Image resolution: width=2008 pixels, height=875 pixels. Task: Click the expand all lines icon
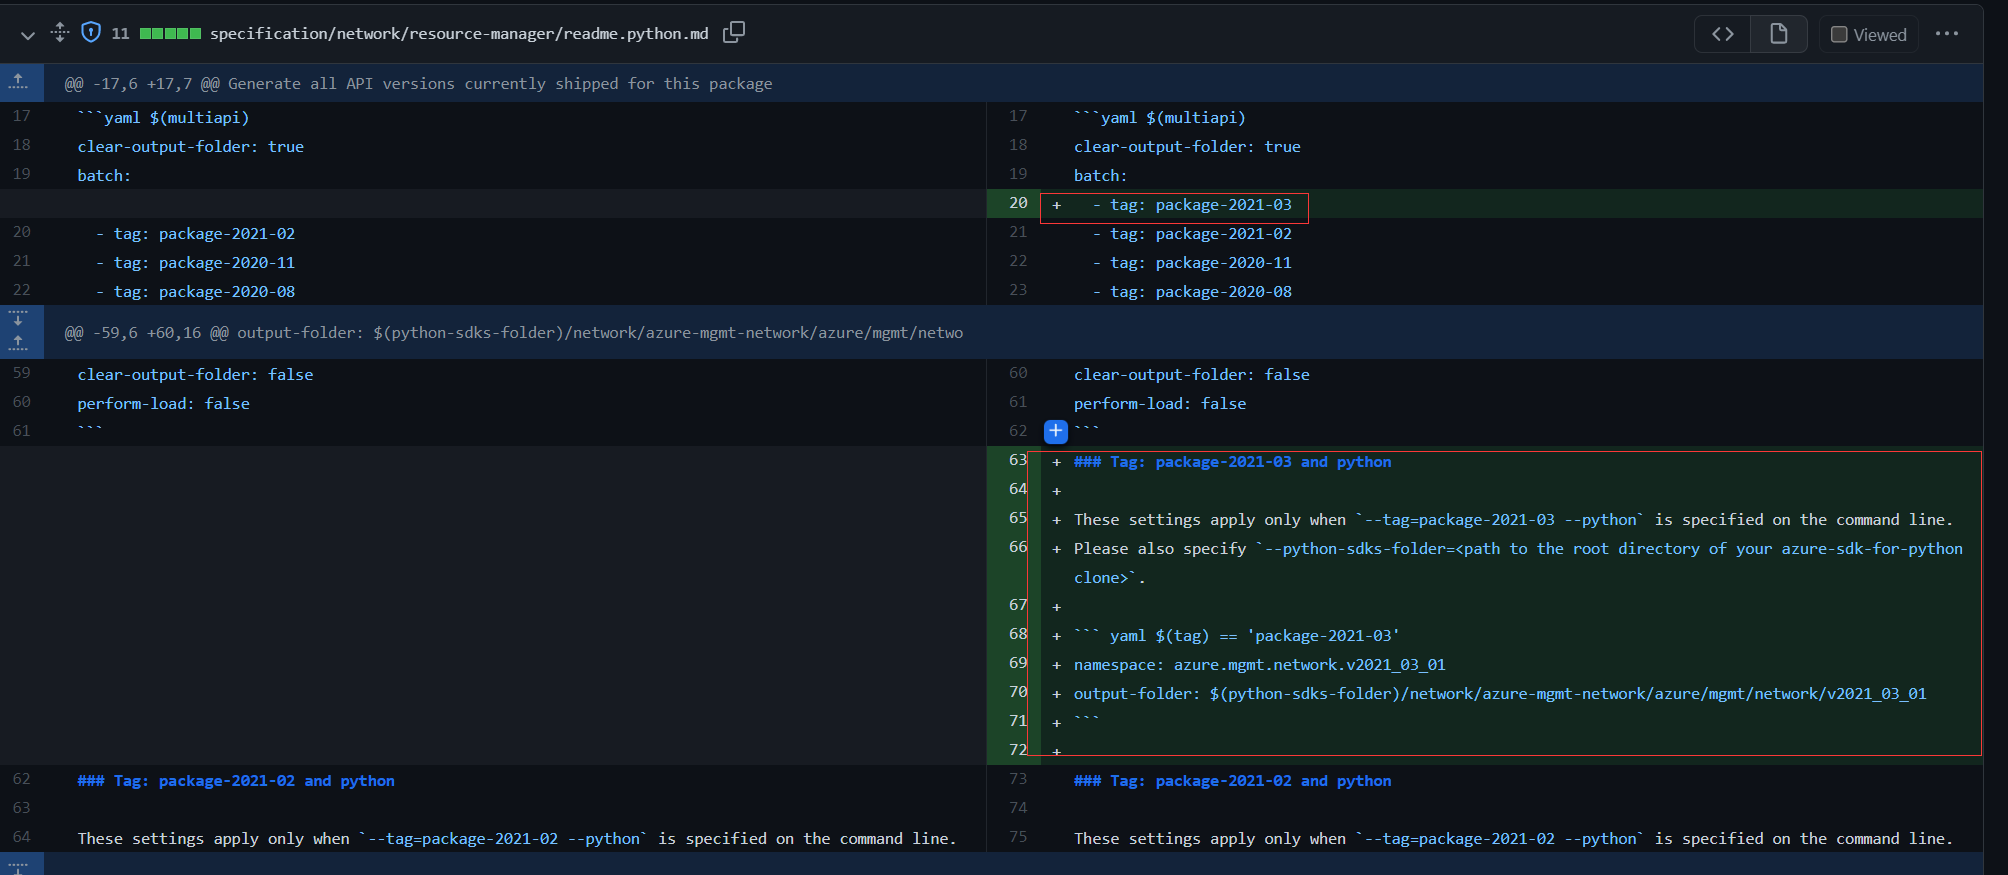click(x=60, y=33)
